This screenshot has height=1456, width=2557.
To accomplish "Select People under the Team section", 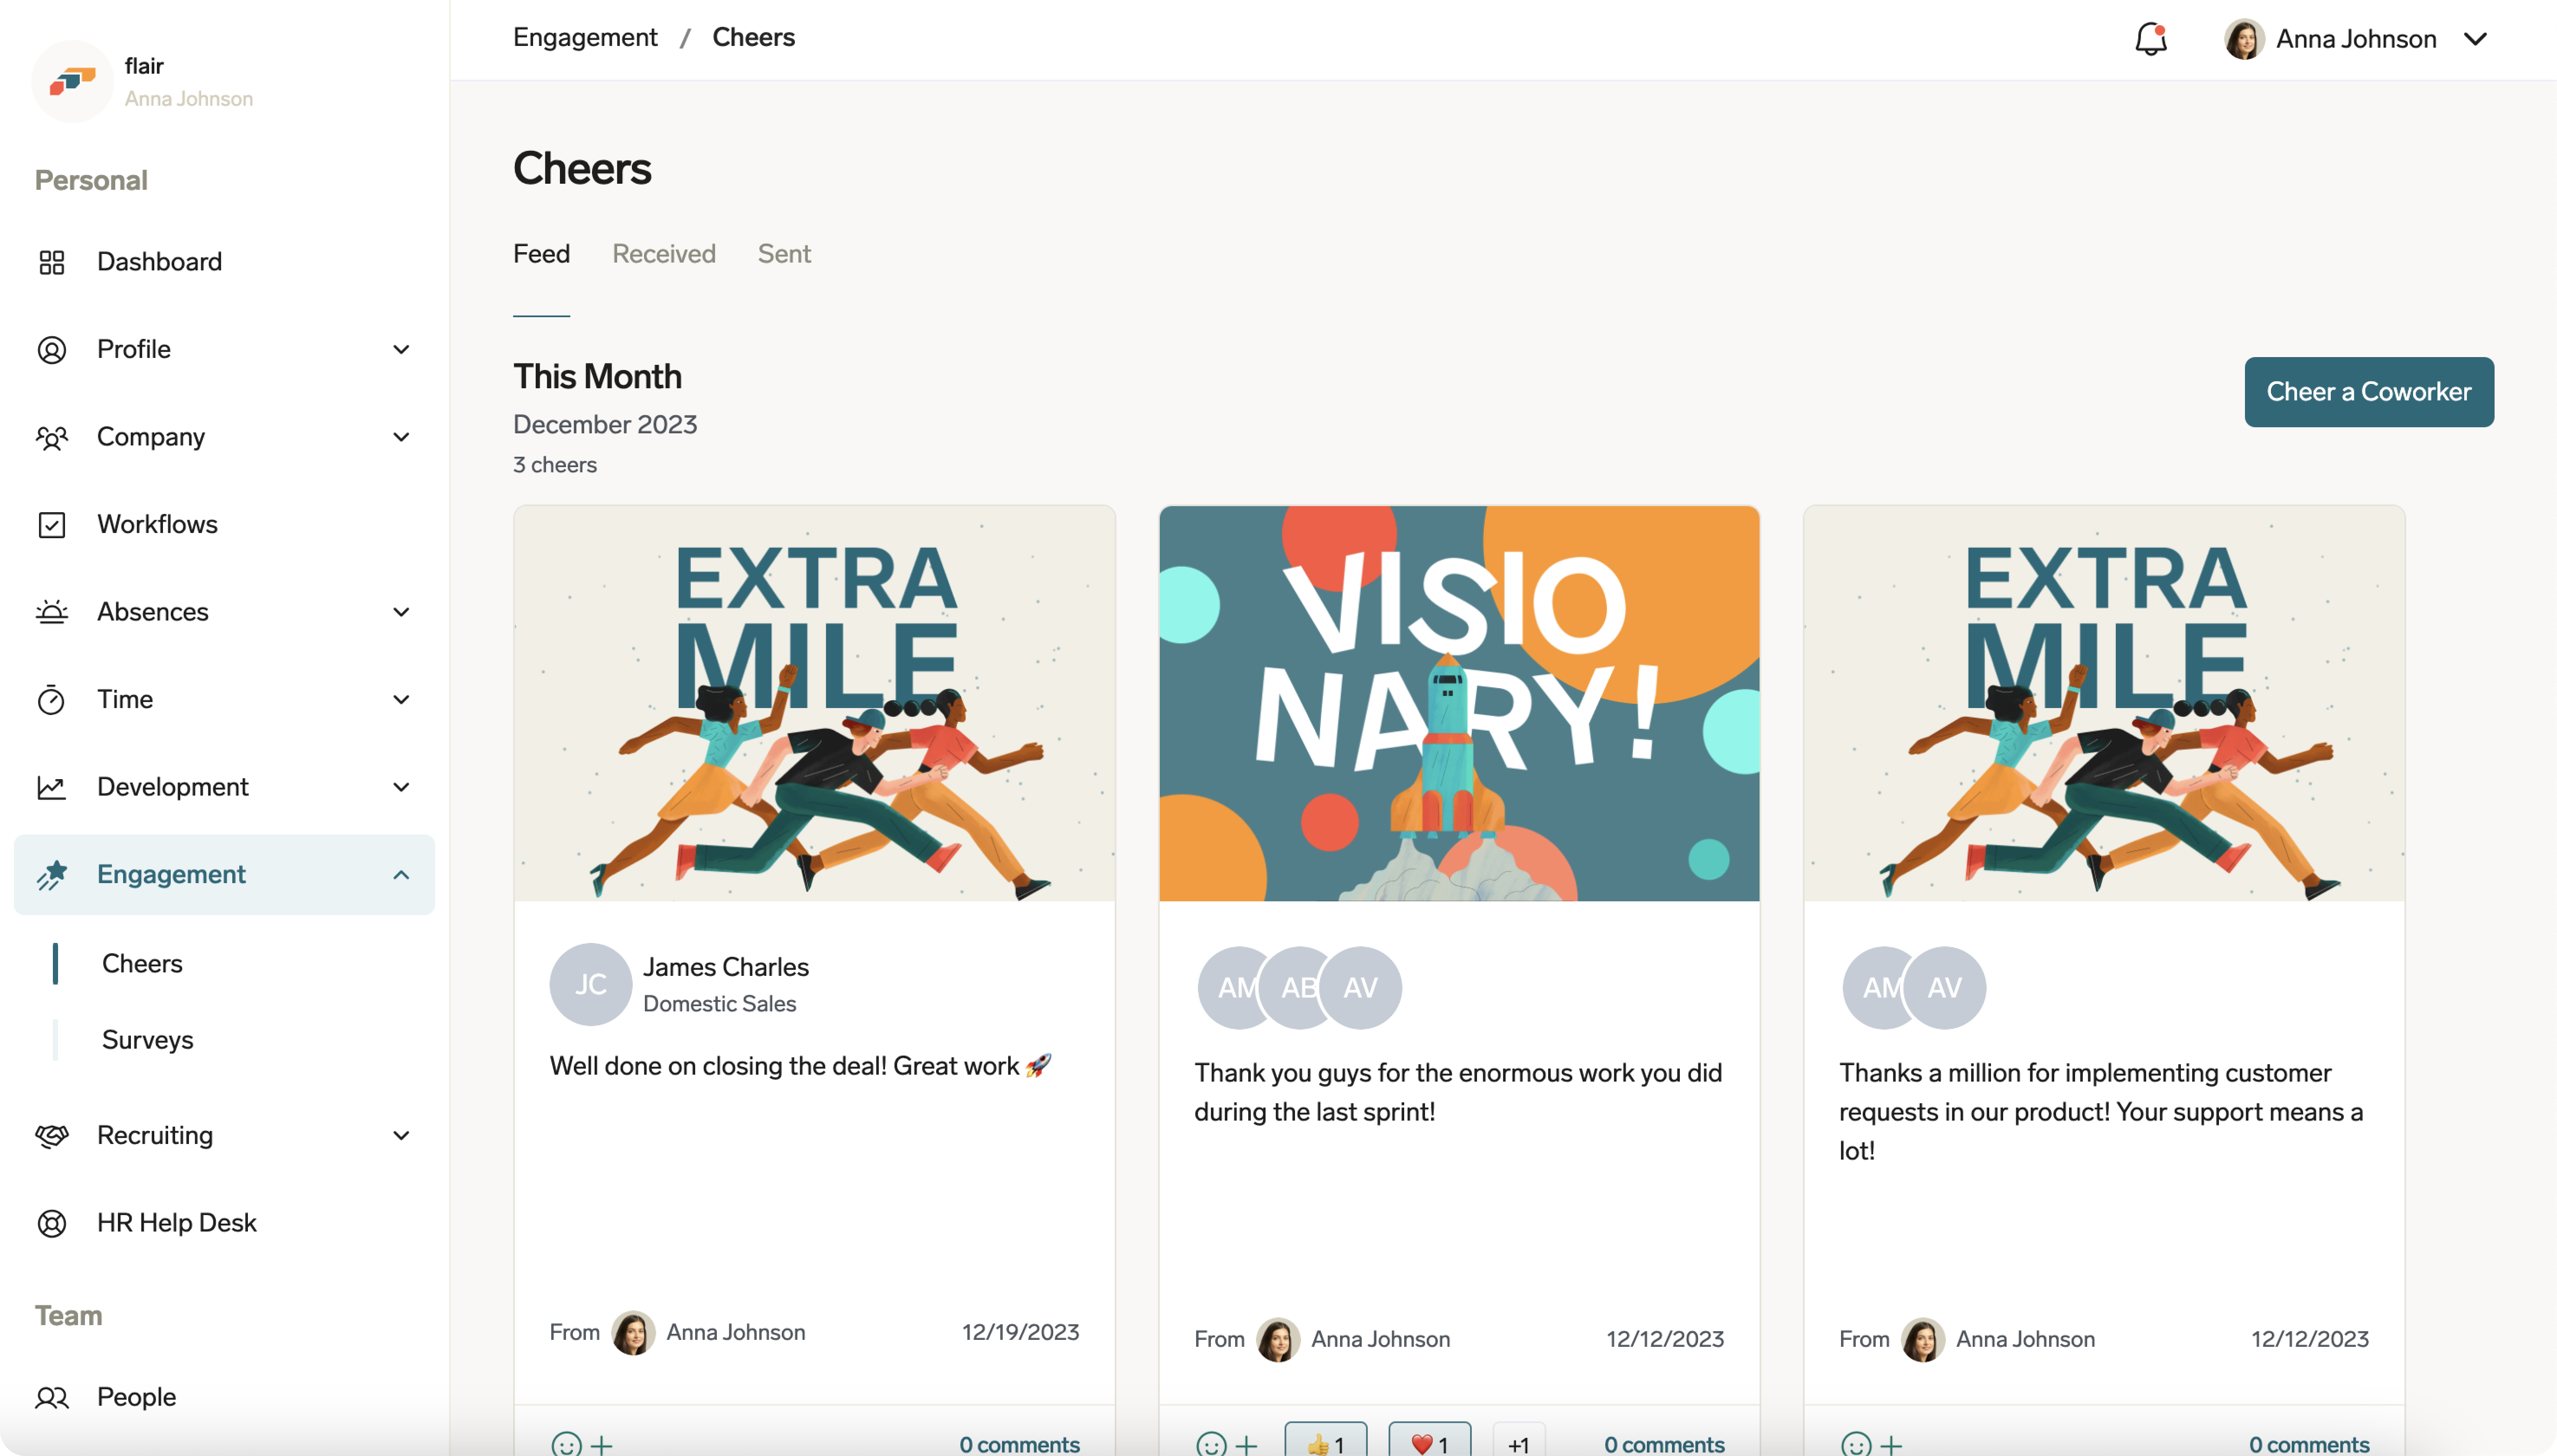I will point(136,1397).
